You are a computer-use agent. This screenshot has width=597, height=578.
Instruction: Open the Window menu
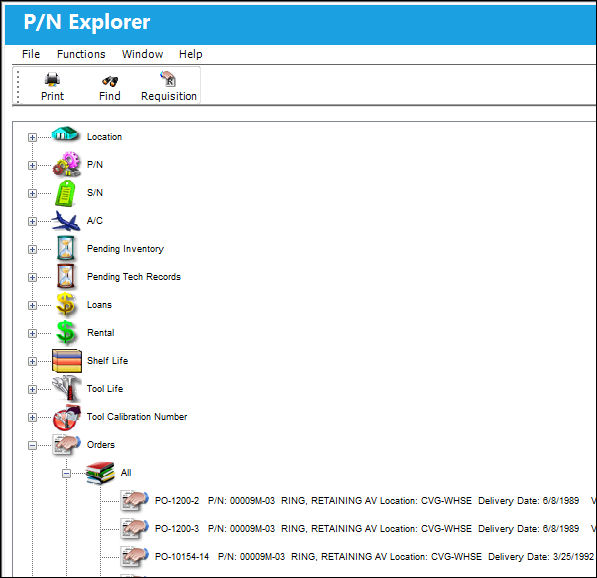tap(142, 54)
